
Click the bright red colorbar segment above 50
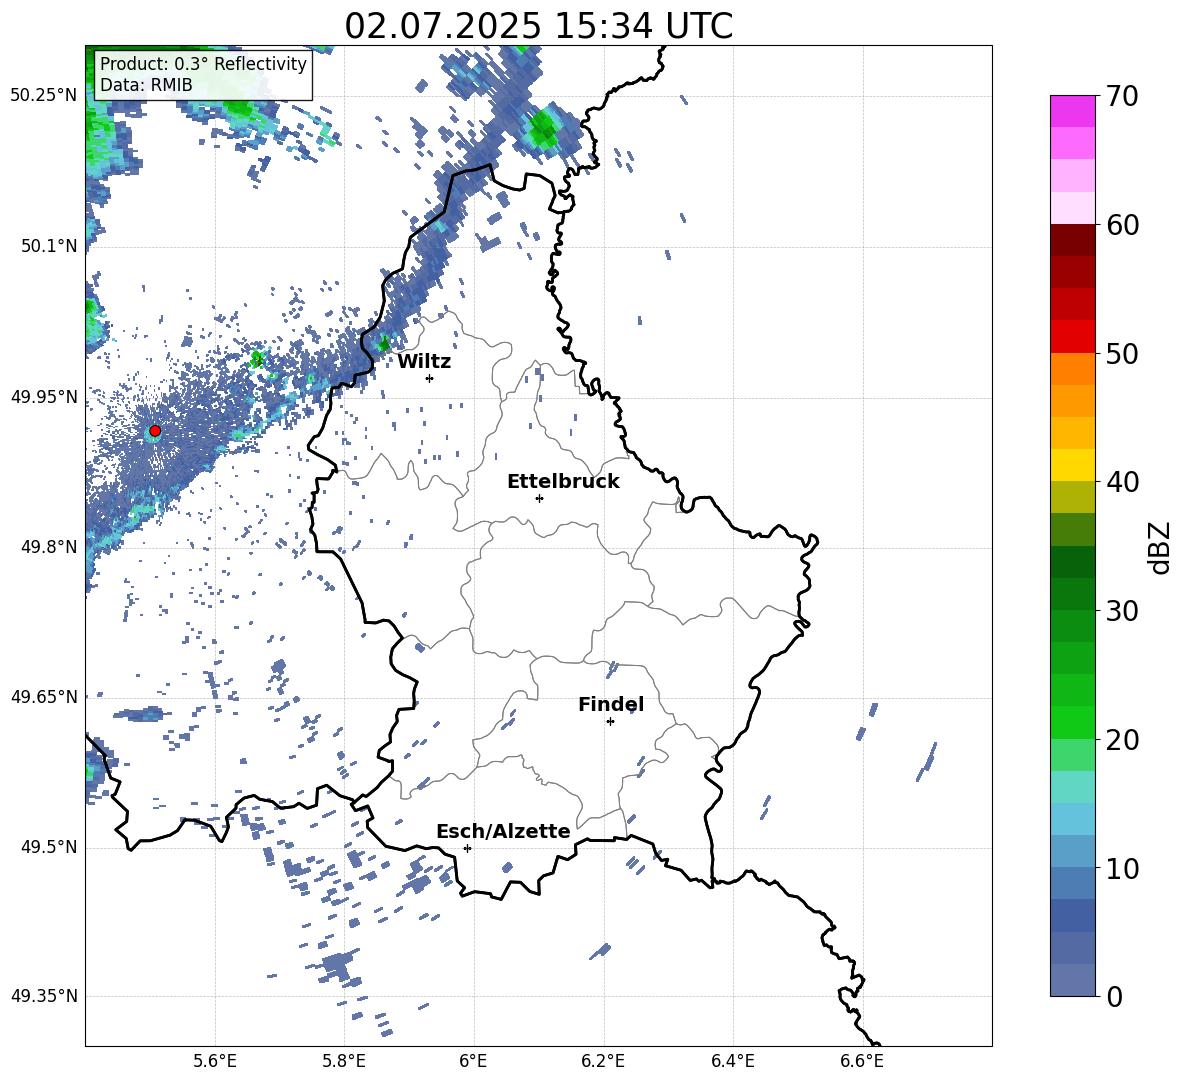click(1072, 337)
